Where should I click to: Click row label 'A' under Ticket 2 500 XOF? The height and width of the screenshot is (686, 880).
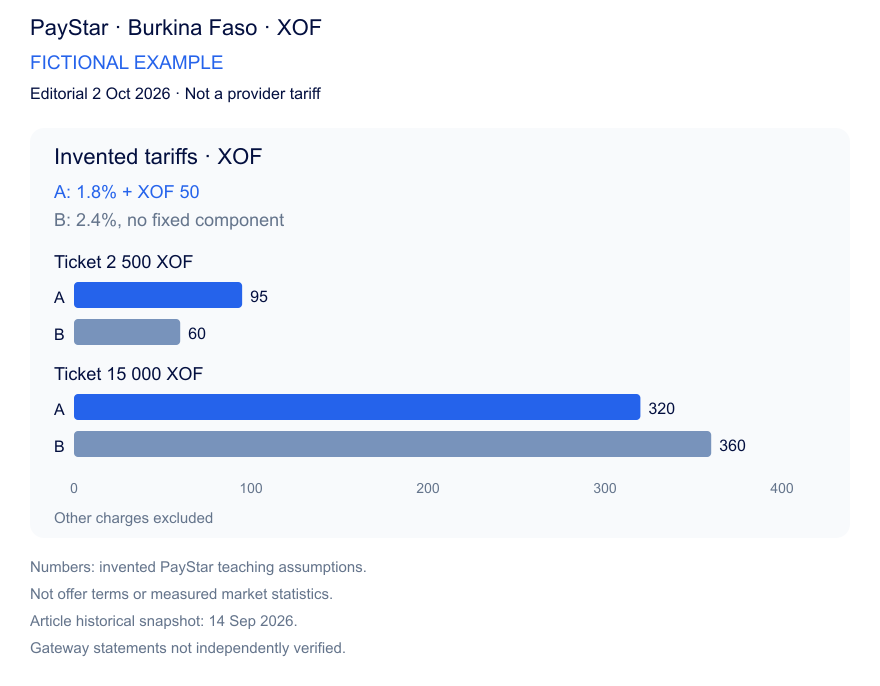[x=59, y=298]
